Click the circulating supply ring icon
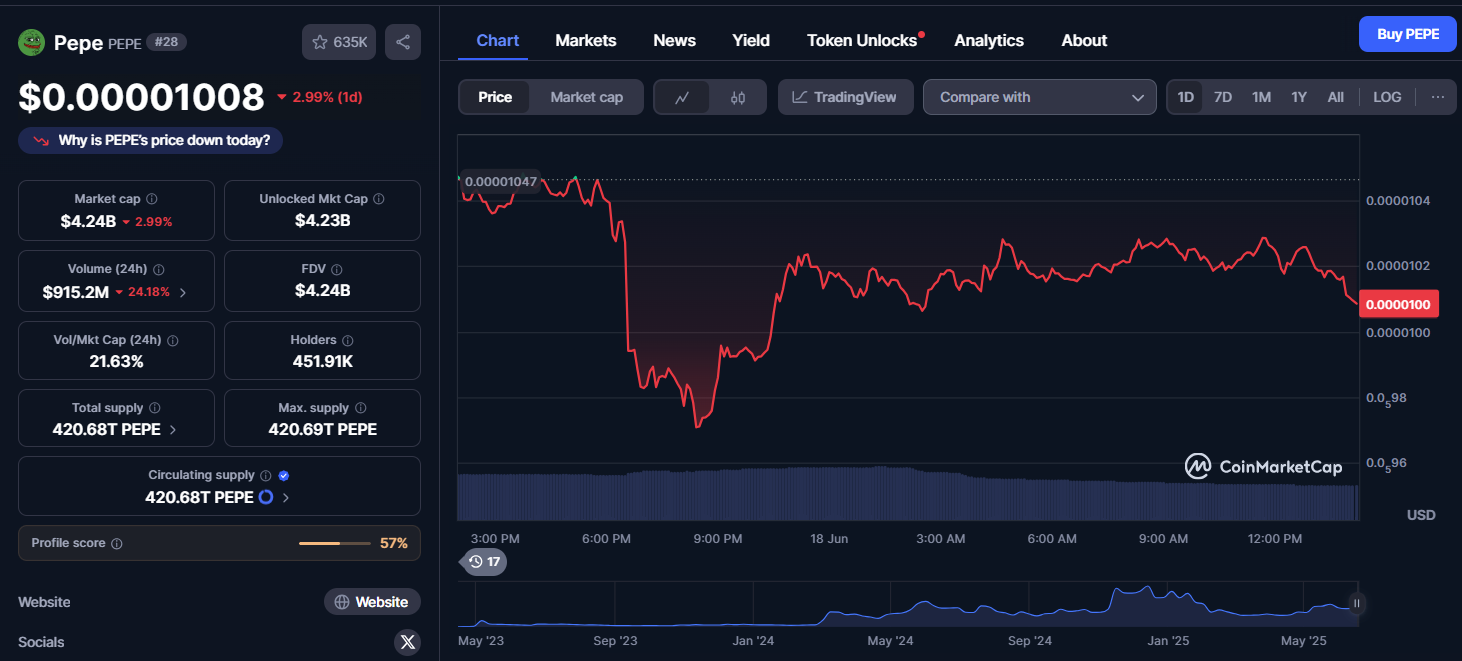 point(266,497)
